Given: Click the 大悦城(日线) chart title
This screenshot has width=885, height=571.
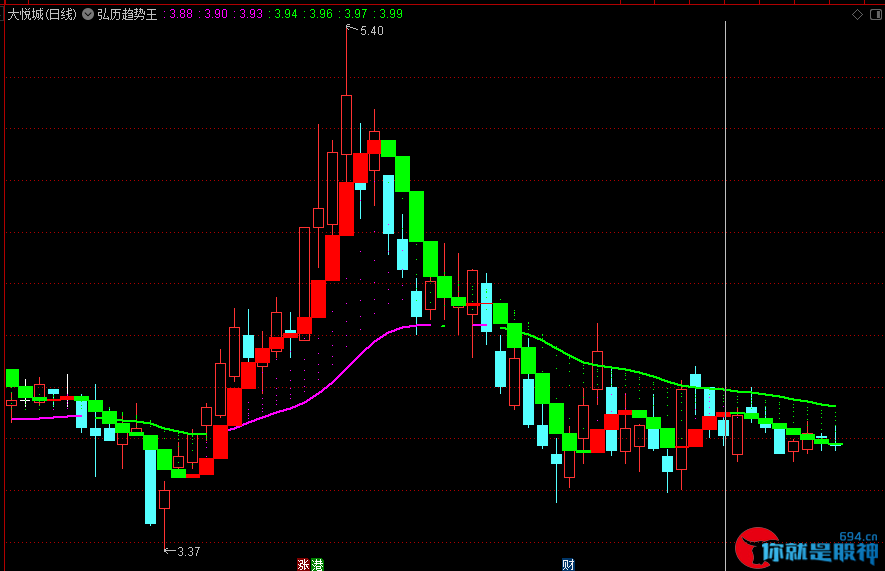Looking at the screenshot, I should tap(42, 14).
